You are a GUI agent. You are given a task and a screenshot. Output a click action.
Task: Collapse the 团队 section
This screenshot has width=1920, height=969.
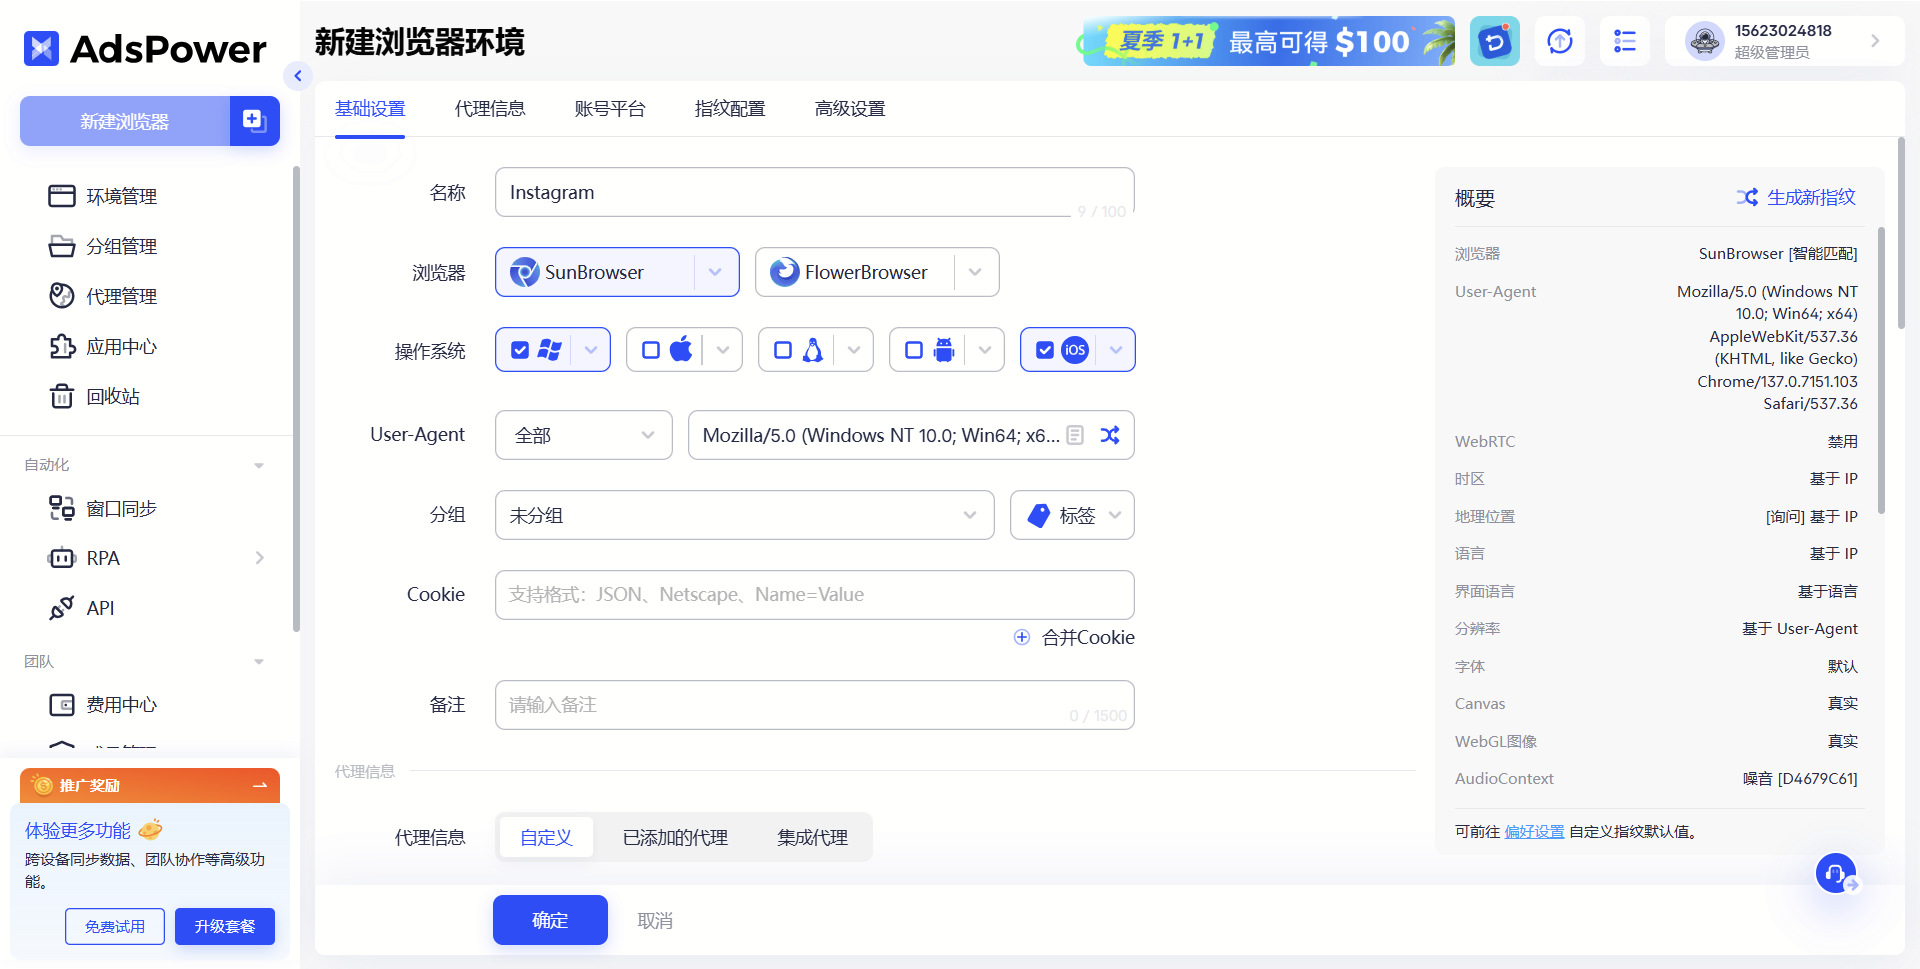coord(259,662)
